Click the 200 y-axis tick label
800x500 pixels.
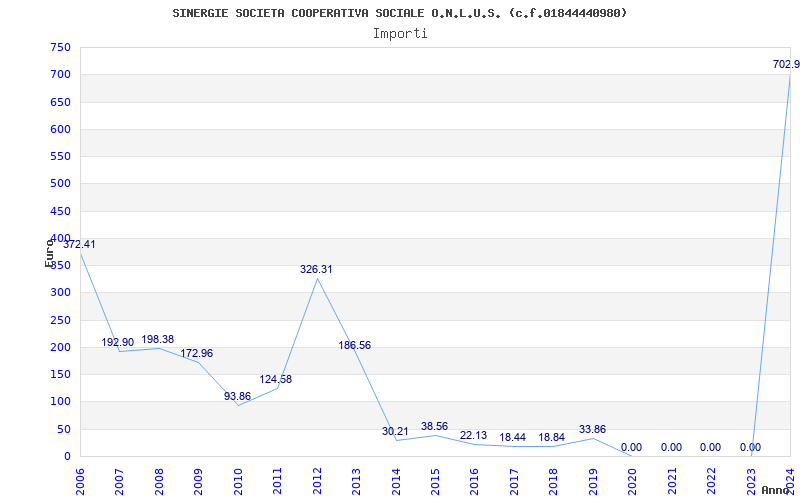[60, 347]
